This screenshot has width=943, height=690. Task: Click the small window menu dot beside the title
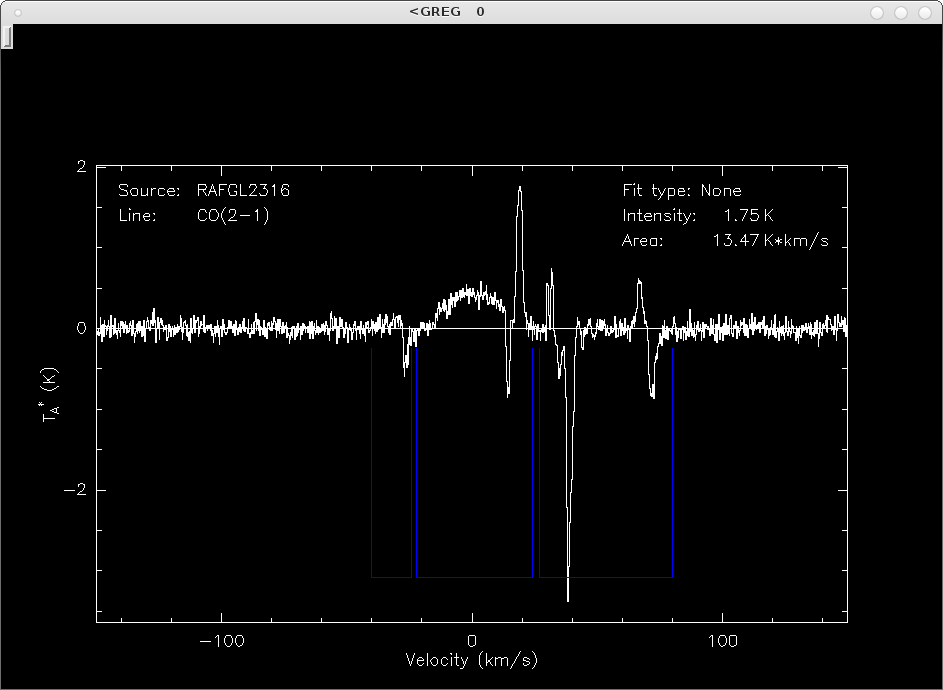click(x=17, y=13)
